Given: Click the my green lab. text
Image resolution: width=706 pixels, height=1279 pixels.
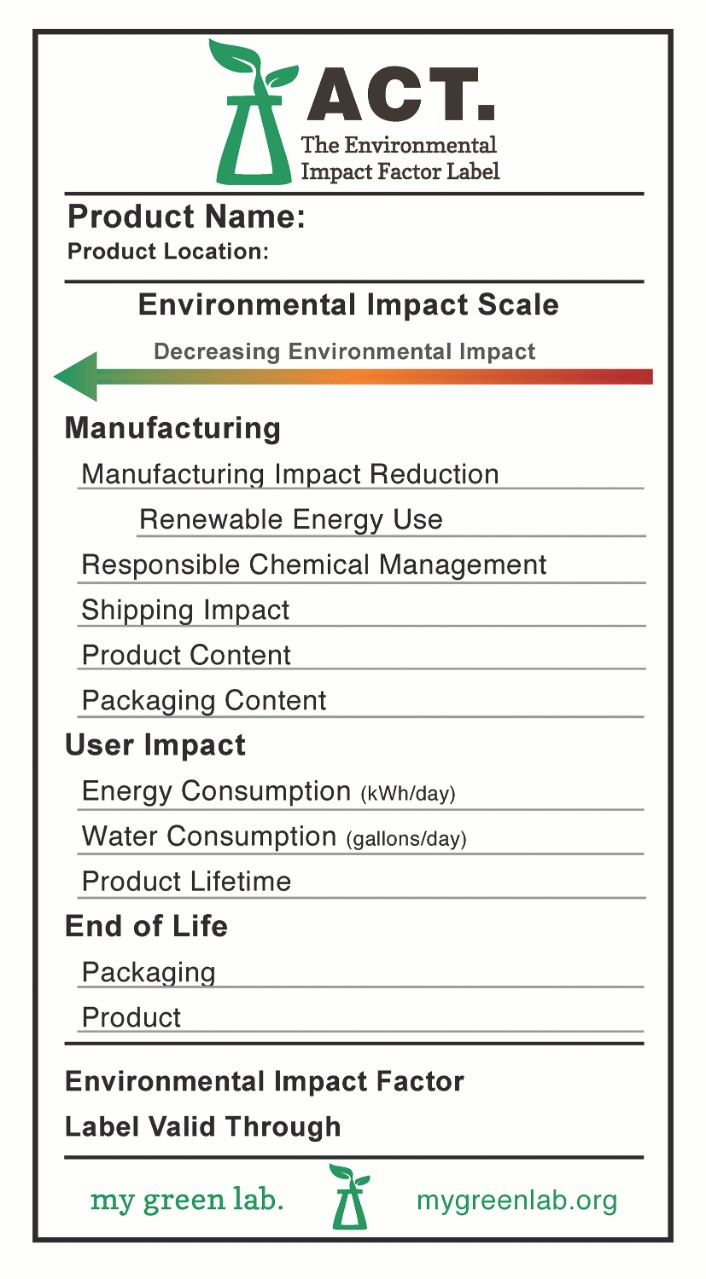Looking at the screenshot, I should [187, 1200].
